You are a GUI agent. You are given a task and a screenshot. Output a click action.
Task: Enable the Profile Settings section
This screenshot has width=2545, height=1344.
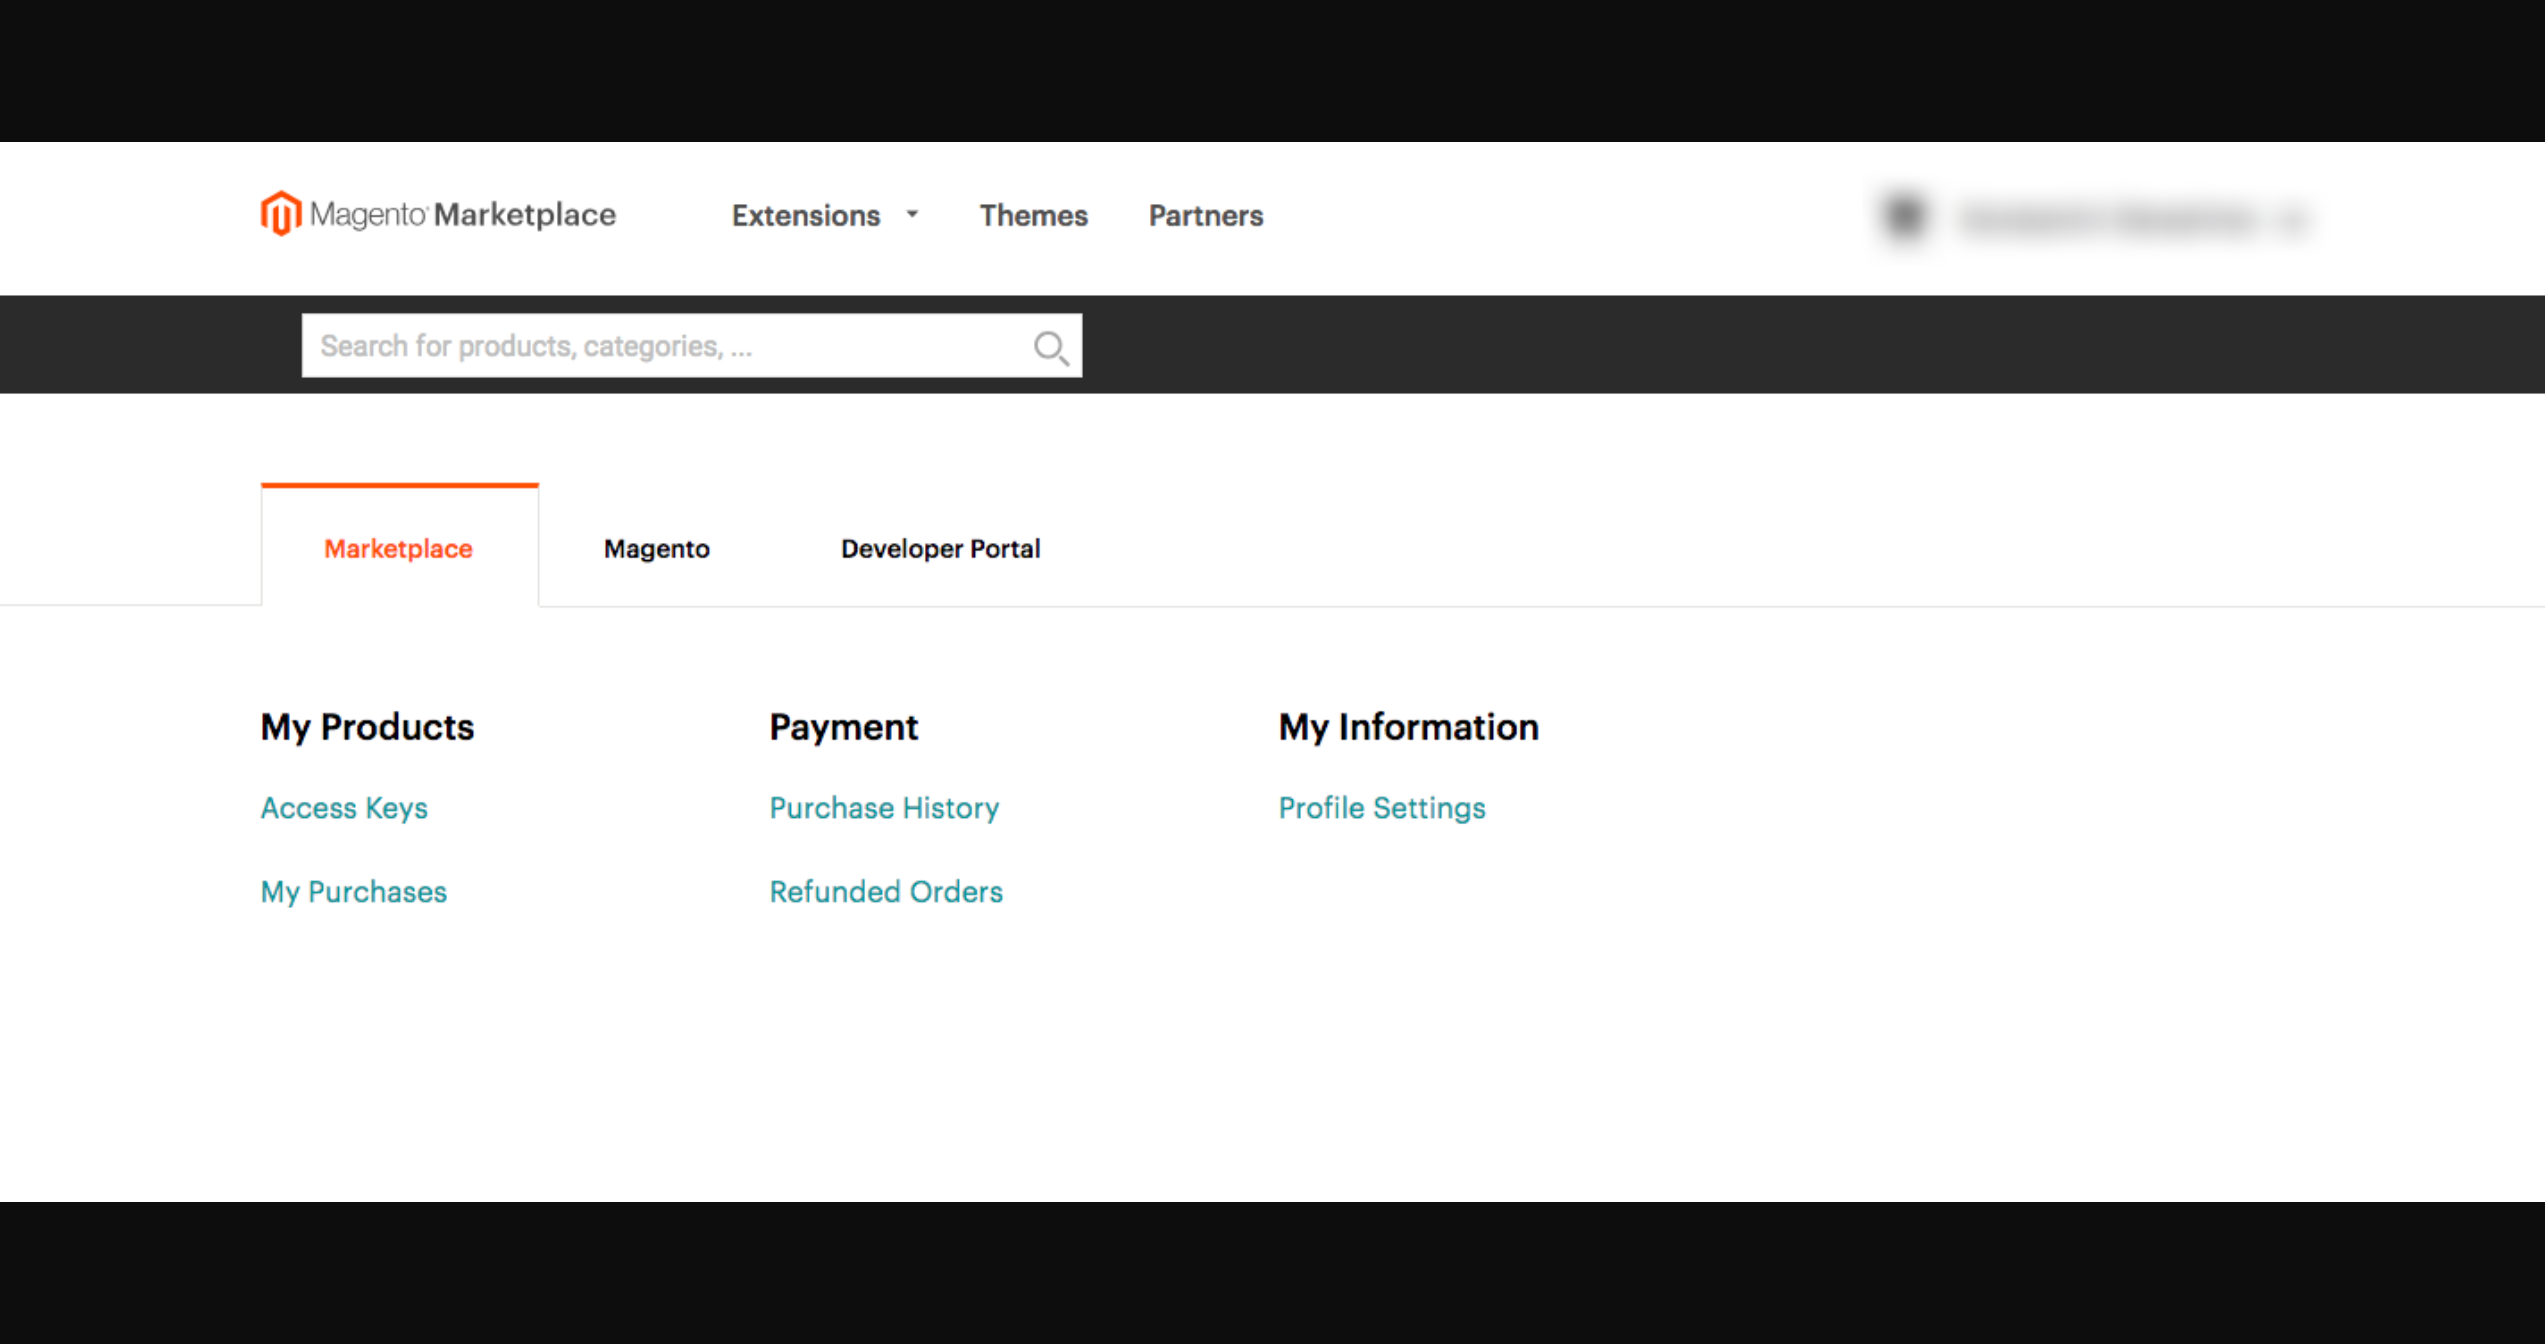tap(1380, 808)
